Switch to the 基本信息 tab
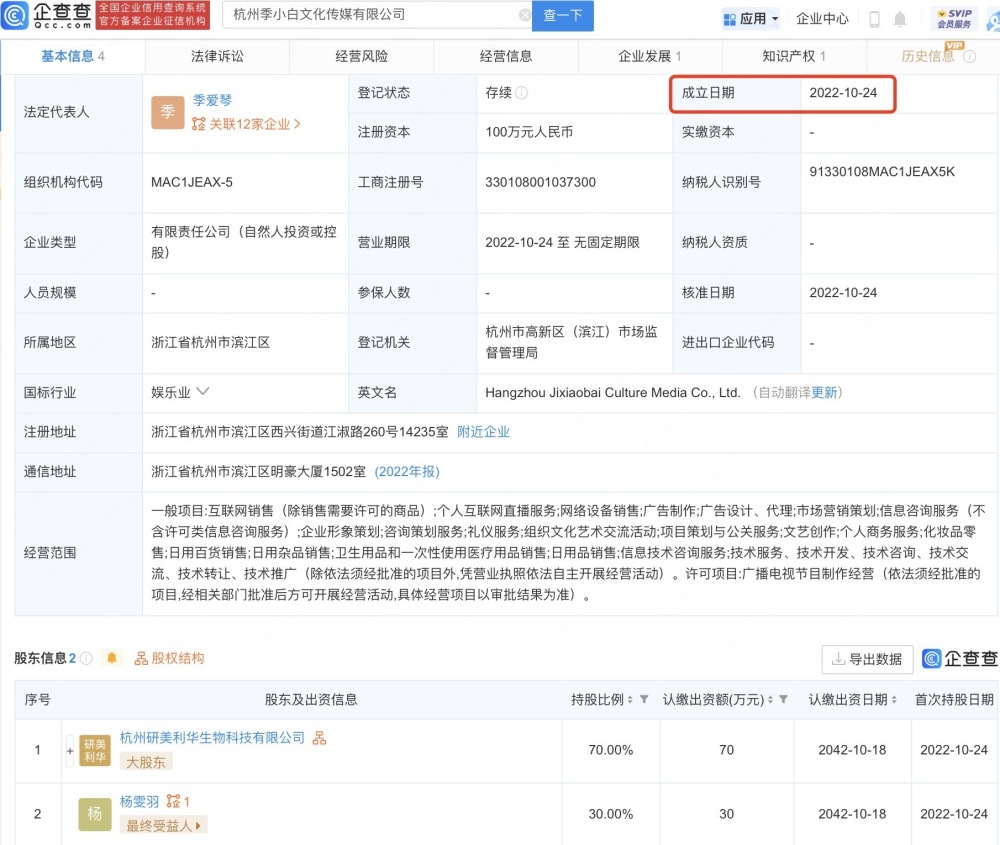 coord(73,57)
